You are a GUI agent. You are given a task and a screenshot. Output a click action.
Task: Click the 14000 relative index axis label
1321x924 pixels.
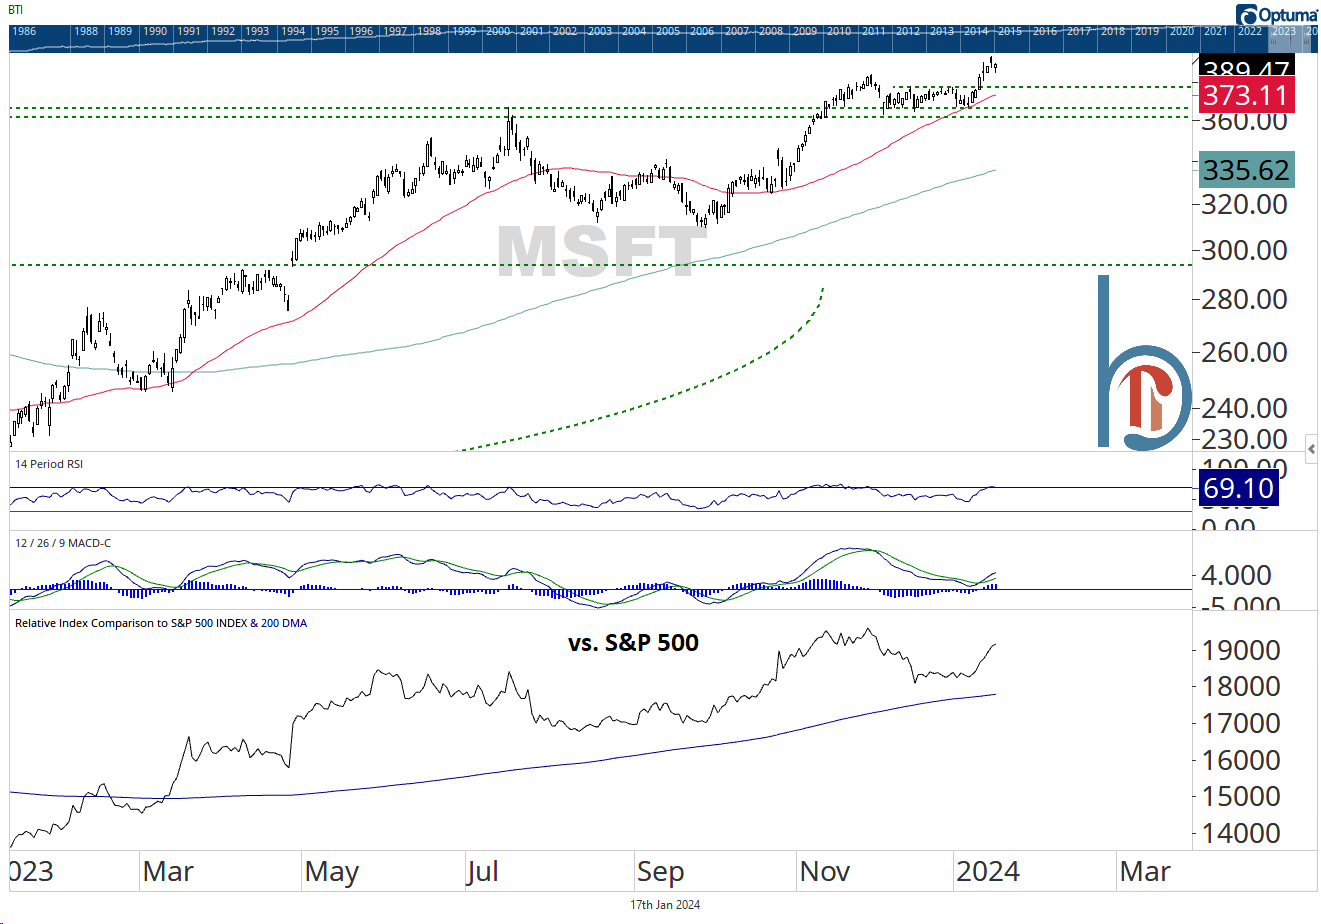point(1241,833)
